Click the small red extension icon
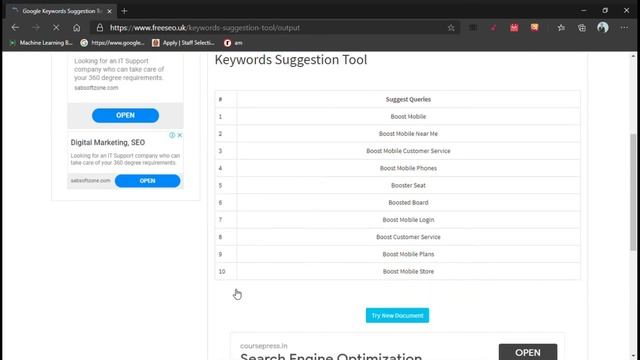The image size is (640, 360). click(493, 28)
